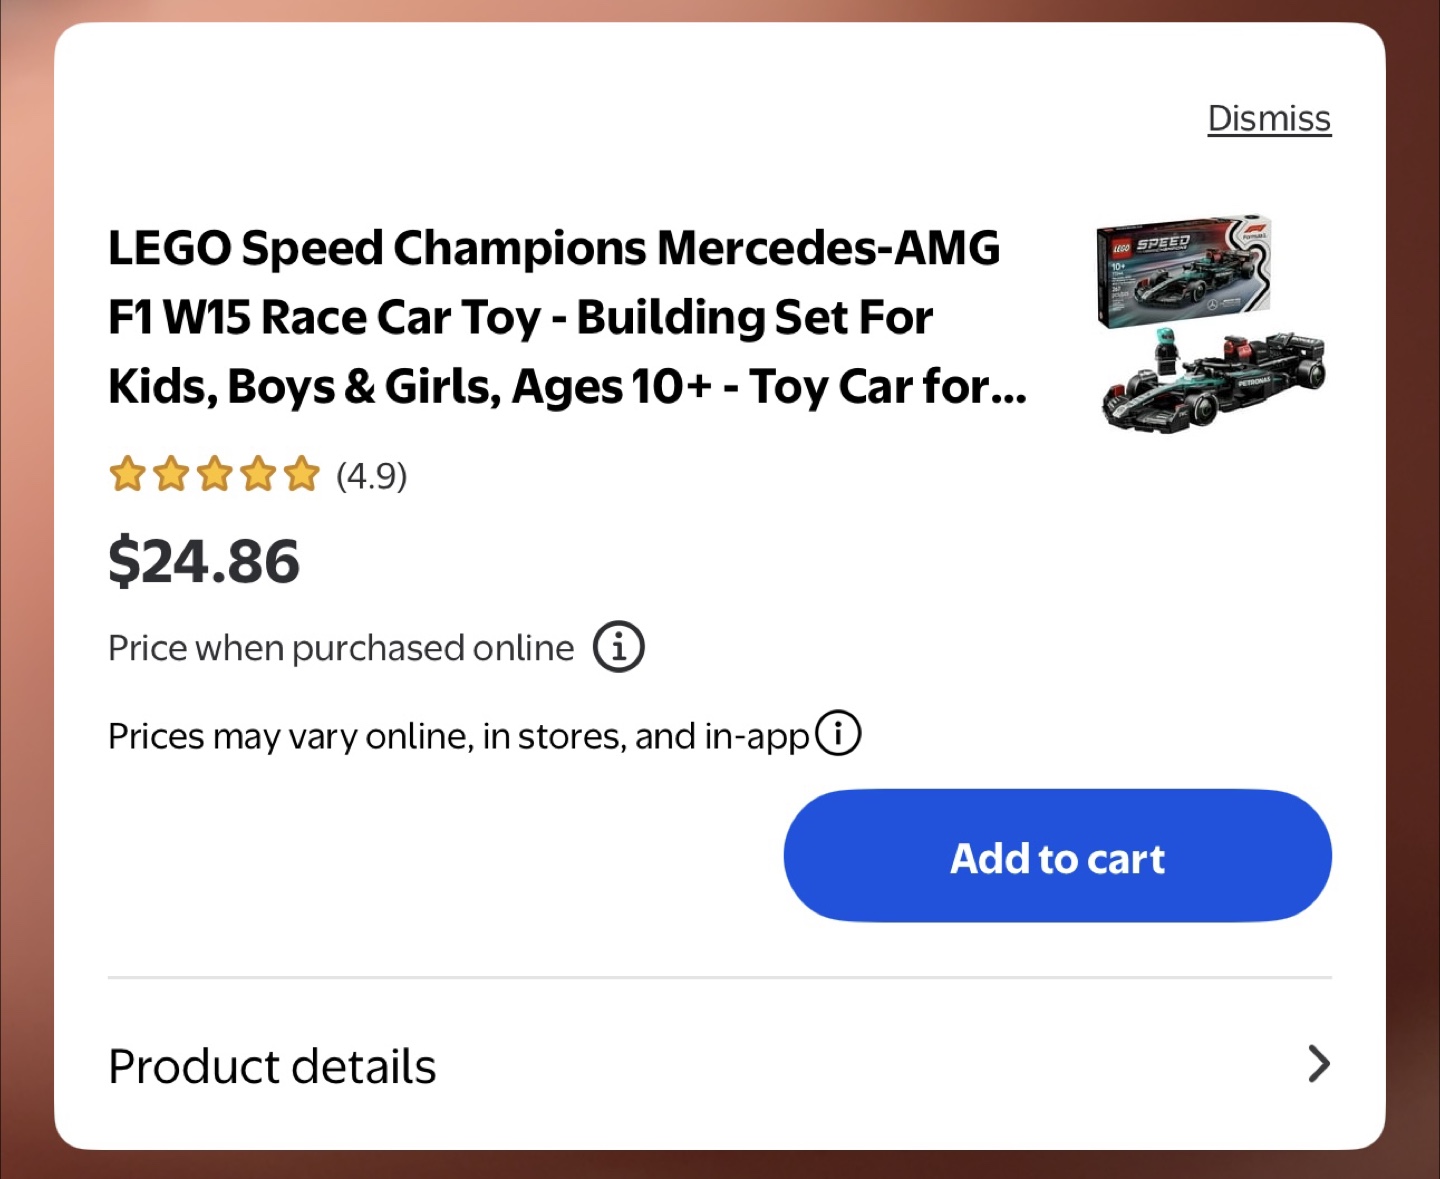Click the driver minifigure in the product photo

coord(1166,352)
